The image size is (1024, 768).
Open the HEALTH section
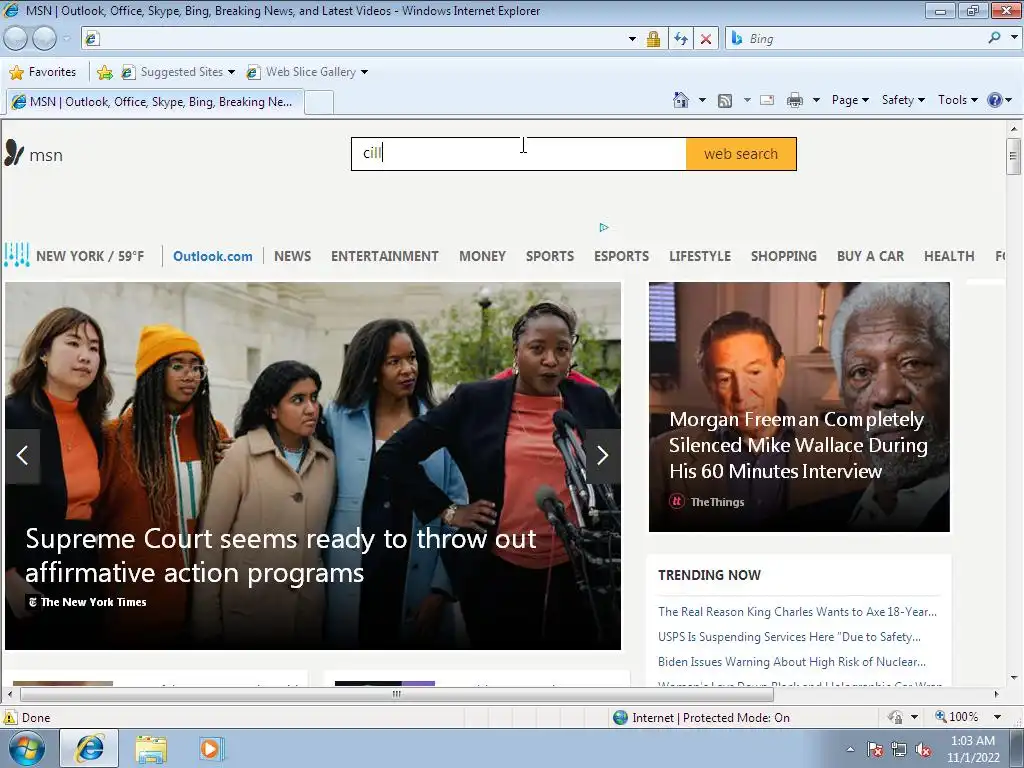(949, 256)
